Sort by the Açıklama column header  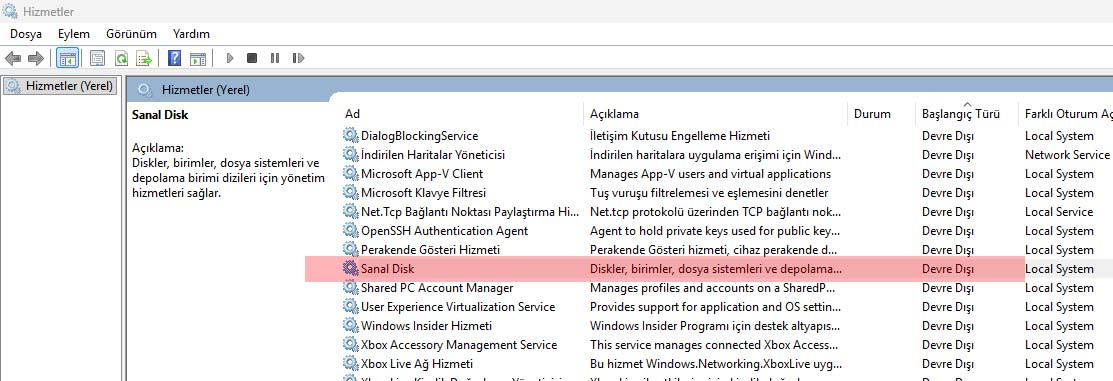[615, 114]
